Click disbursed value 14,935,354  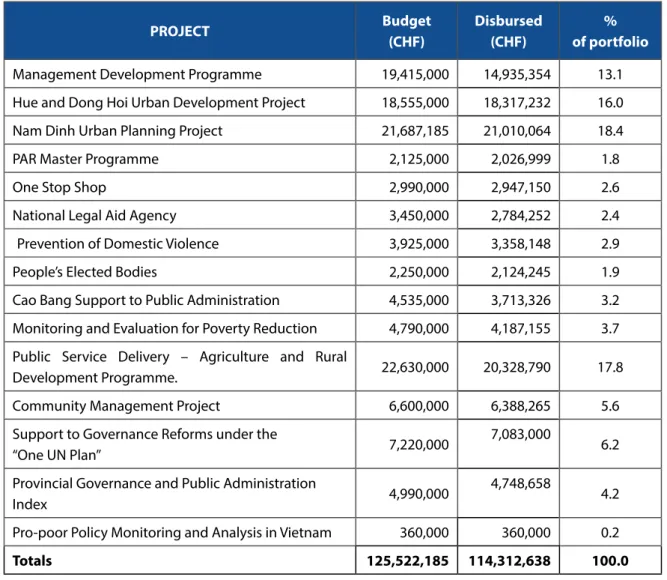point(517,74)
